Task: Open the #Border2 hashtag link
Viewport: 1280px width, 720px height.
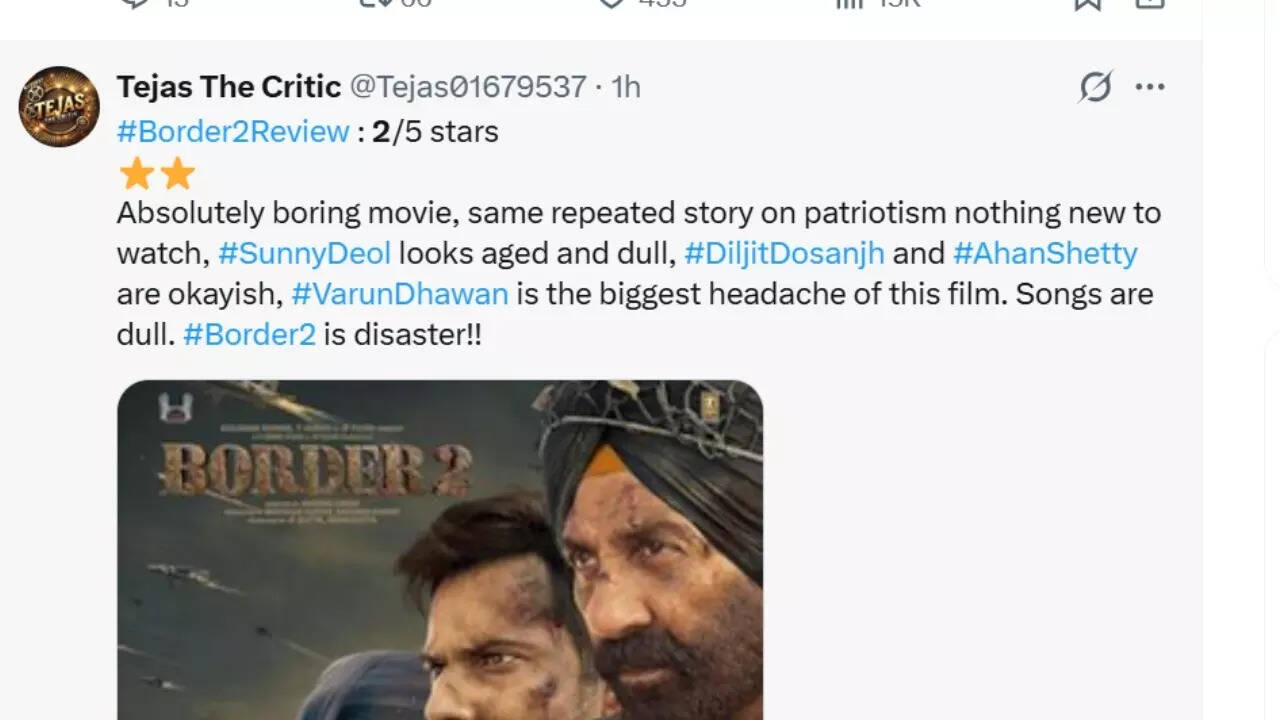Action: [x=249, y=334]
